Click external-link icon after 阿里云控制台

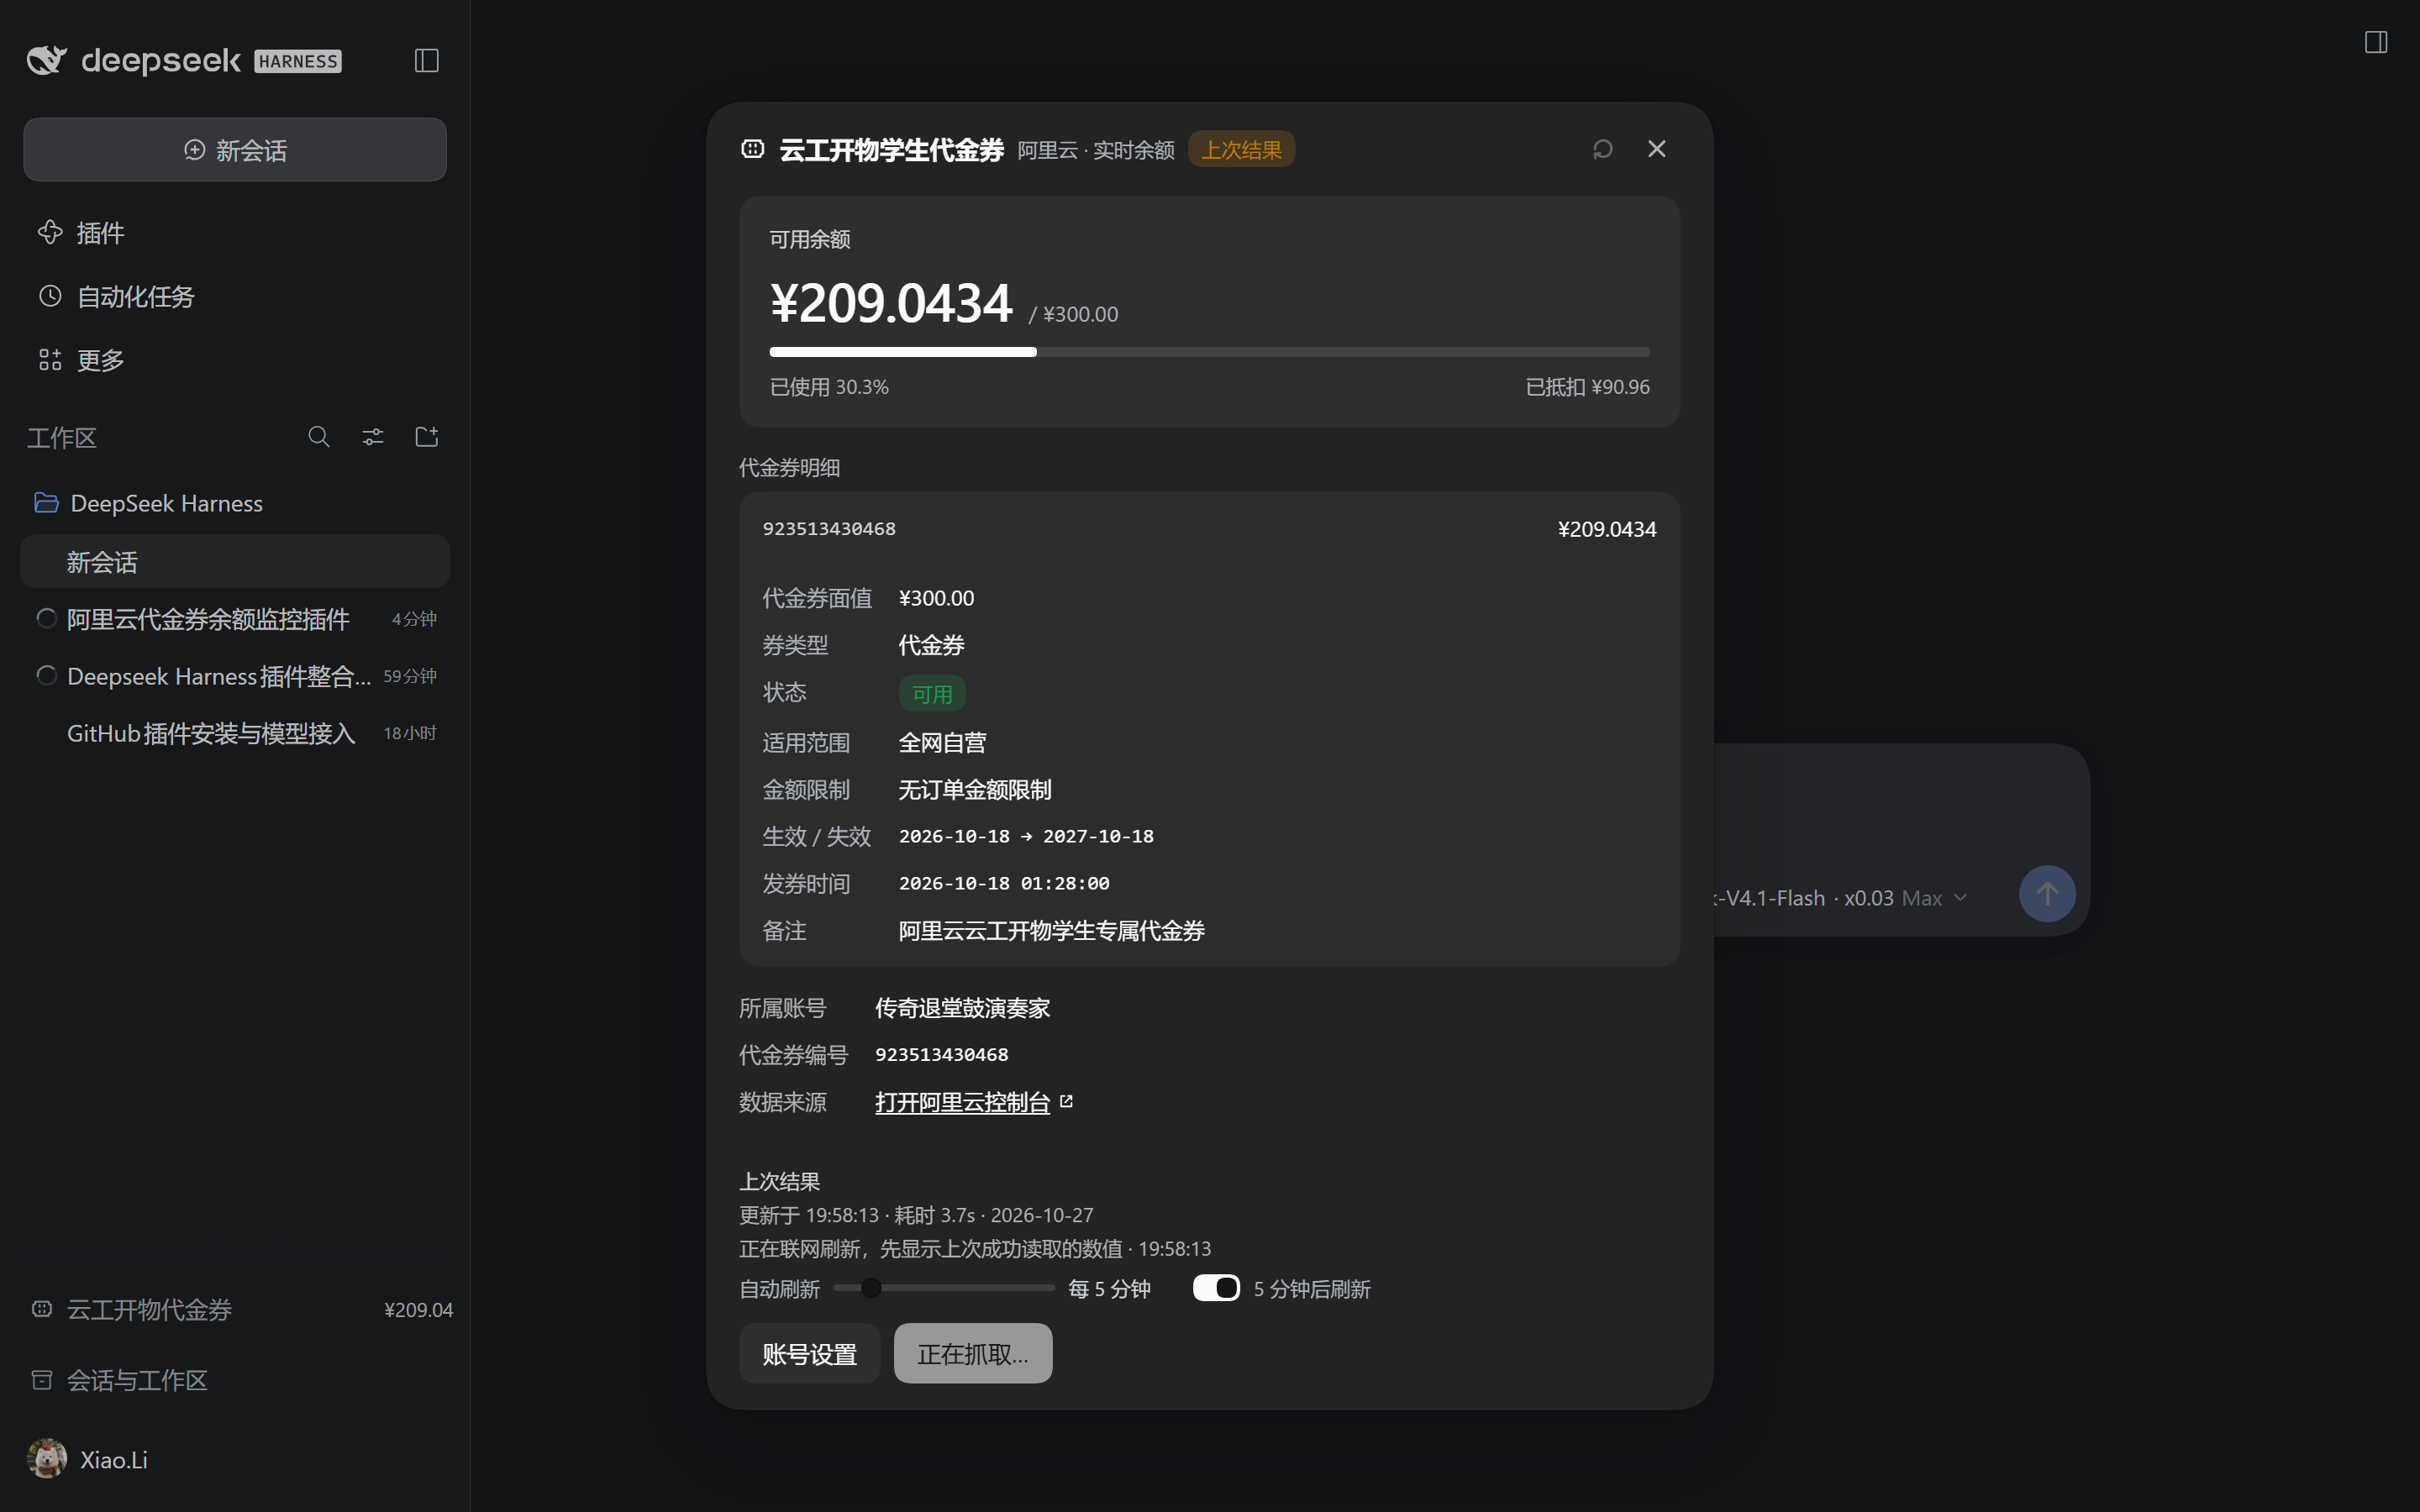1066,1101
